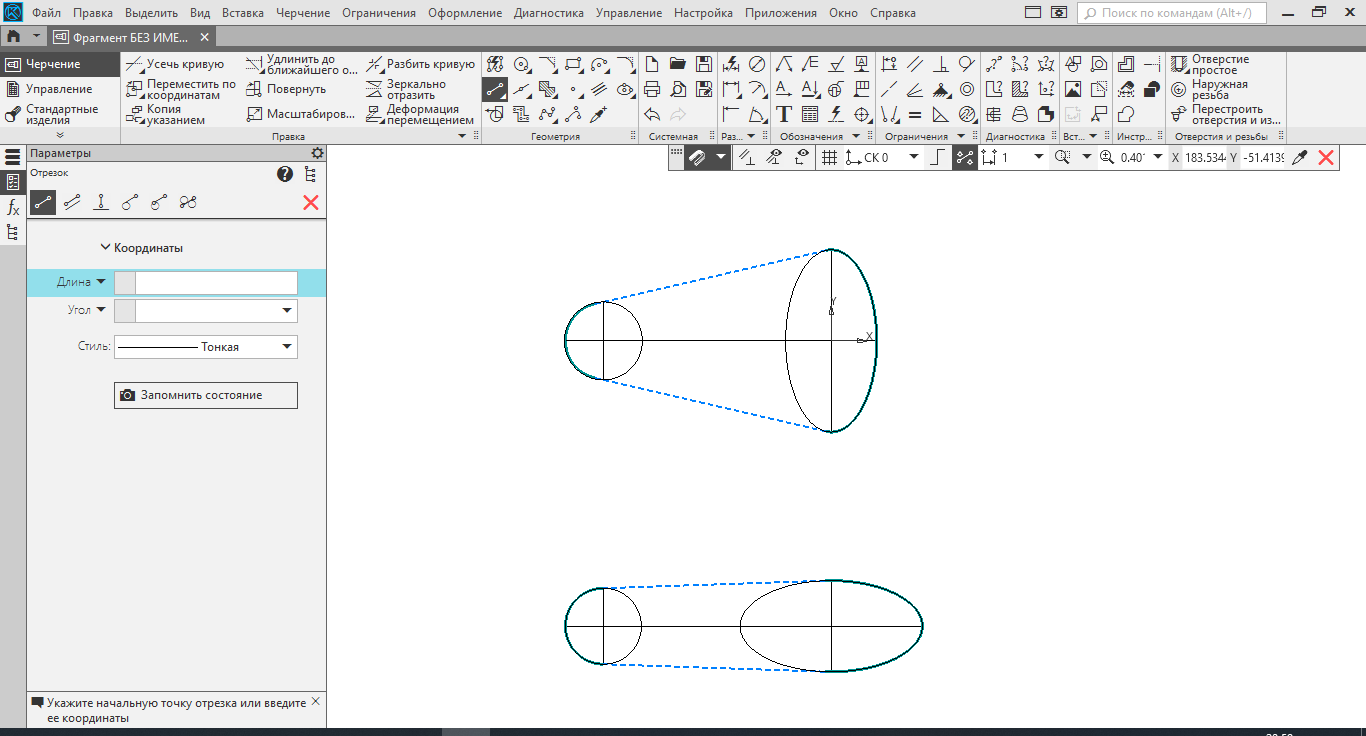Insert a table in Обозначения
Viewport: 1366px width, 736px height.
pyautogui.click(x=810, y=114)
